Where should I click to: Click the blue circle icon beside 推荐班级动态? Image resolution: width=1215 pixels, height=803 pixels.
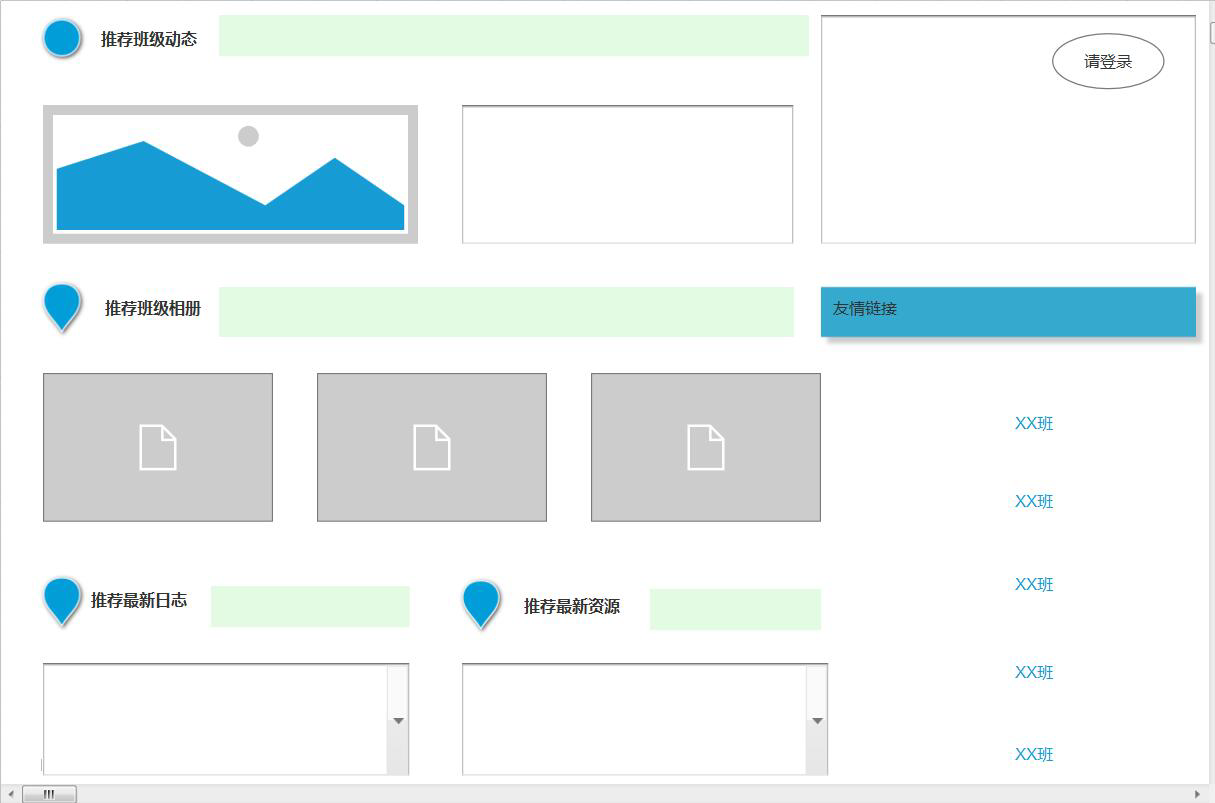coord(62,38)
